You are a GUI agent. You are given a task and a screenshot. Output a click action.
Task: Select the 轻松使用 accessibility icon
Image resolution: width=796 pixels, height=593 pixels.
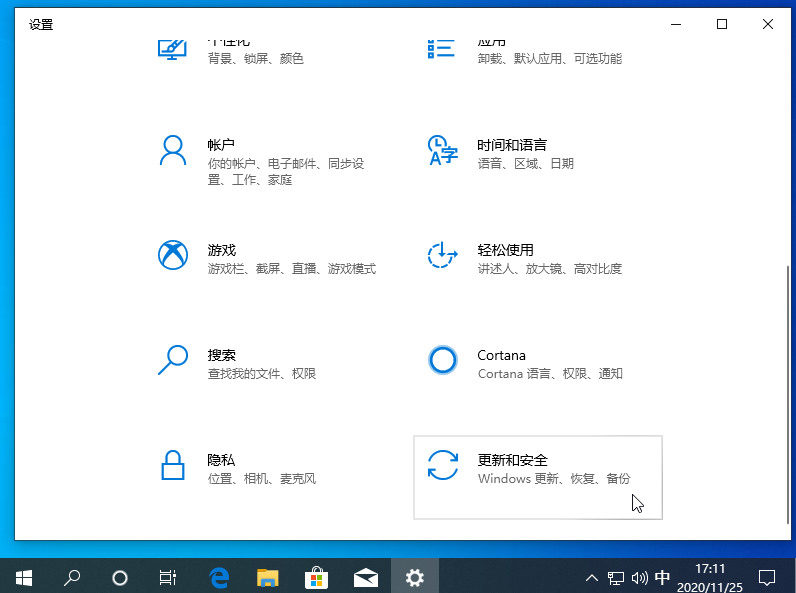click(x=442, y=255)
